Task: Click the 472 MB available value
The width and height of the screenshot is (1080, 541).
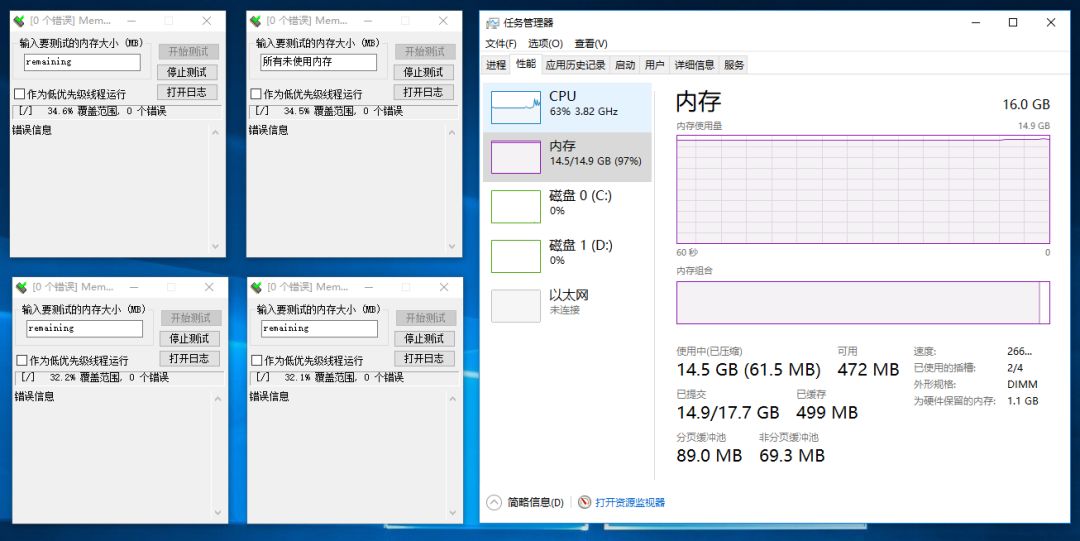Action: coord(868,369)
